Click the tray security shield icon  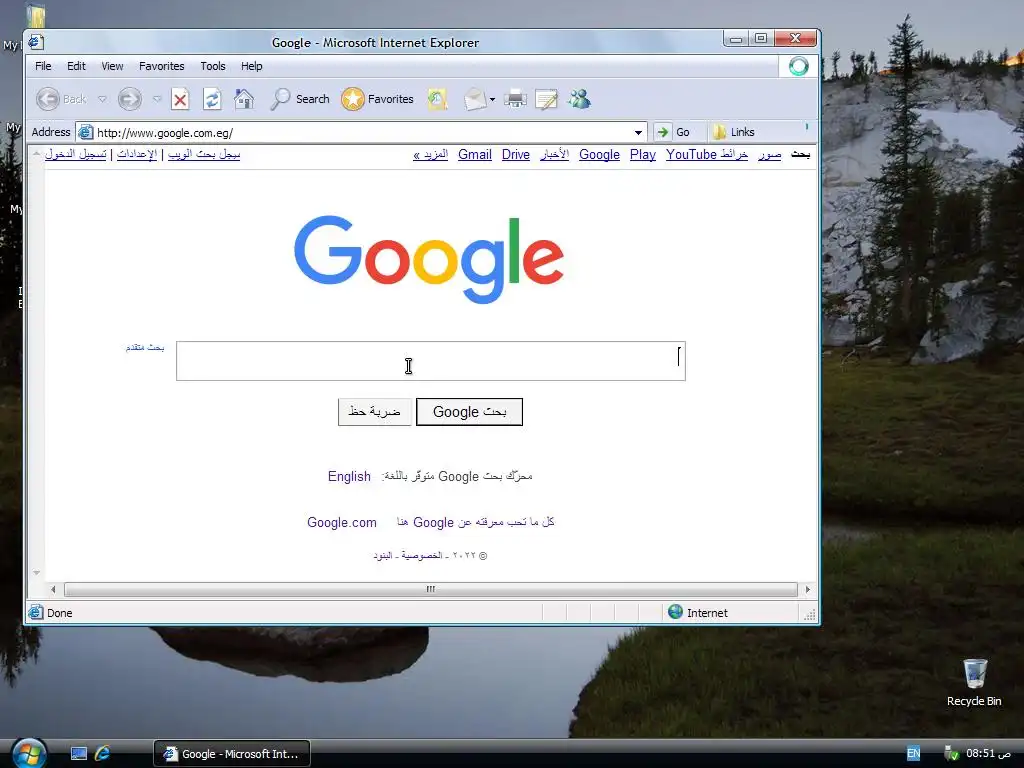point(952,754)
